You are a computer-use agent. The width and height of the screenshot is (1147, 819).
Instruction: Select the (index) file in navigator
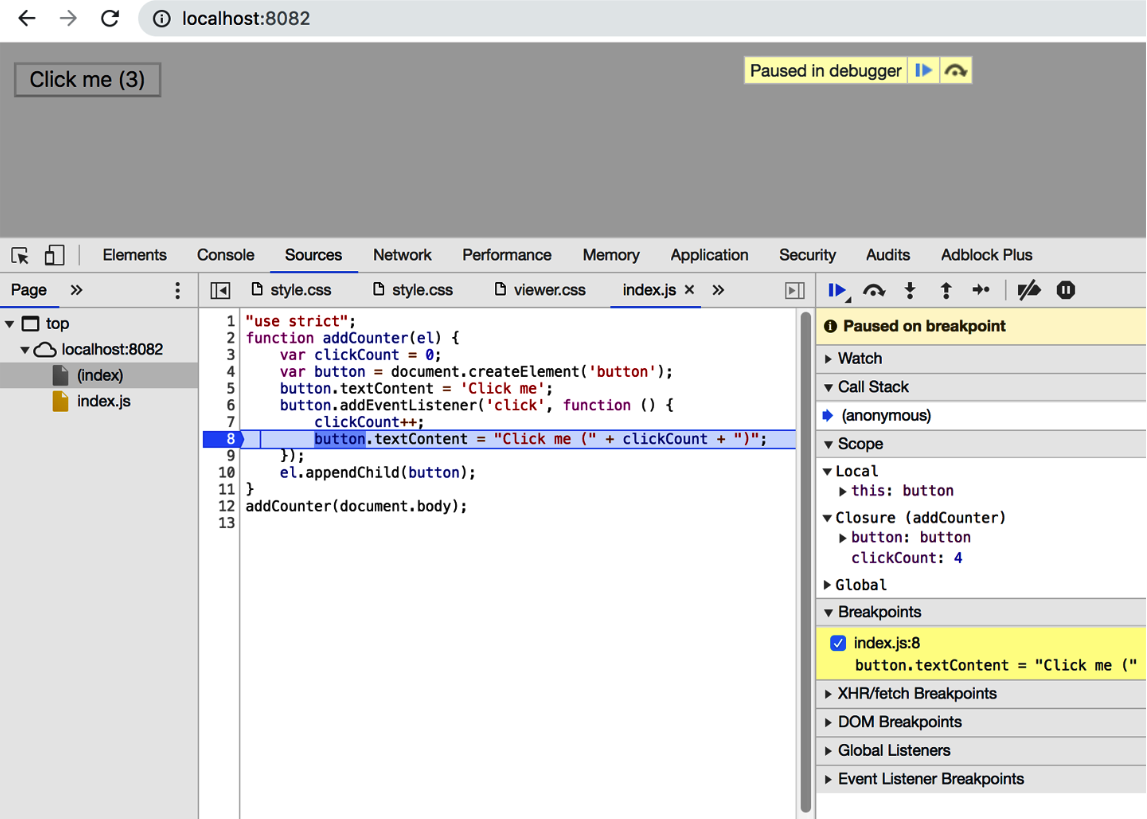(99, 375)
